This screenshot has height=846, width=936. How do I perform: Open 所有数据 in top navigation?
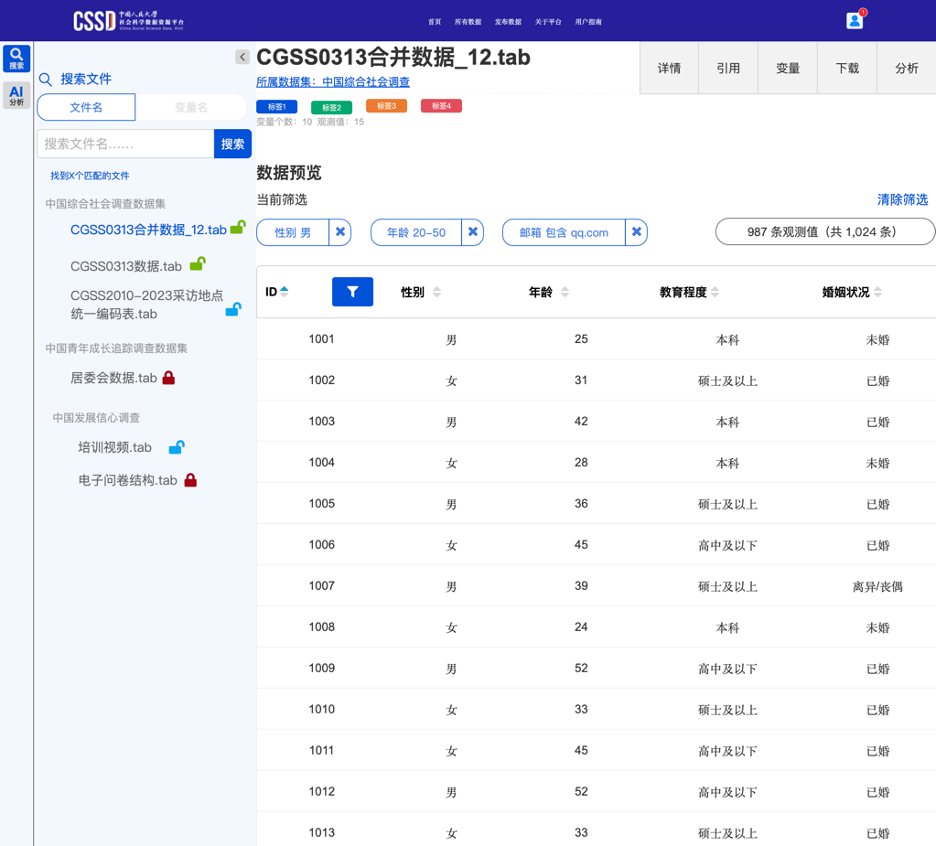[468, 21]
